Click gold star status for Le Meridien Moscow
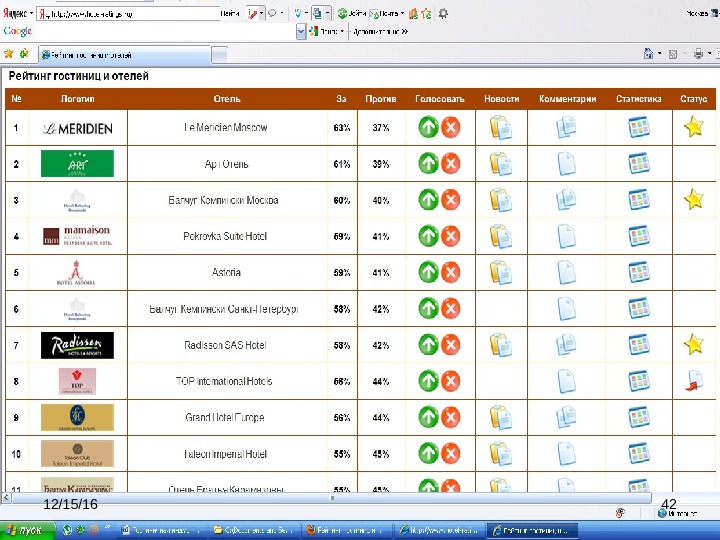The height and width of the screenshot is (540, 720). pyautogui.click(x=693, y=127)
